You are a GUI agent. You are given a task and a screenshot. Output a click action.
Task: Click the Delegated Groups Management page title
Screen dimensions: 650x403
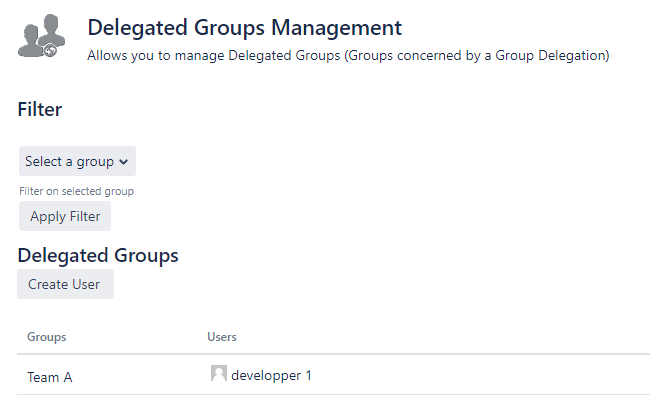tap(244, 28)
